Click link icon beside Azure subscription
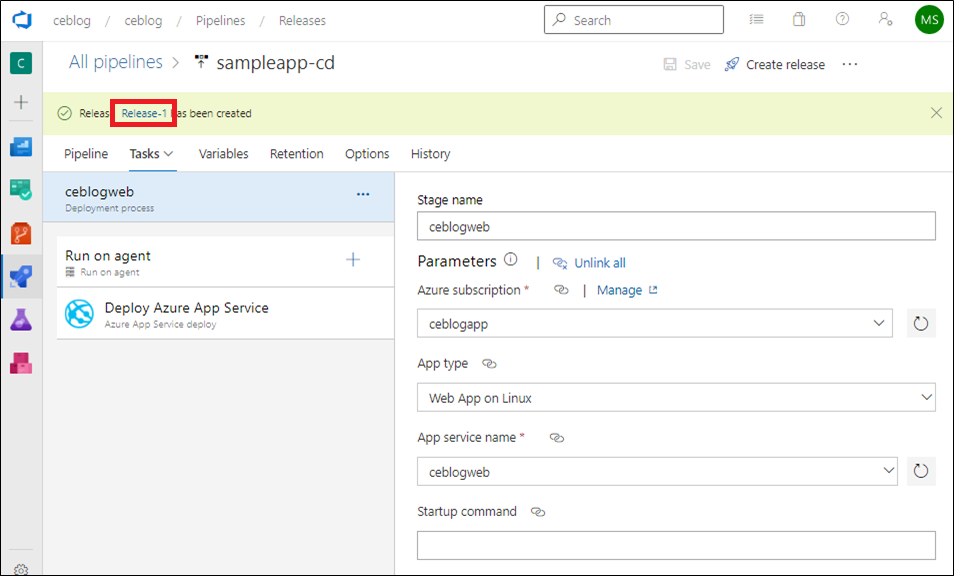The width and height of the screenshot is (954, 576). pyautogui.click(x=561, y=290)
